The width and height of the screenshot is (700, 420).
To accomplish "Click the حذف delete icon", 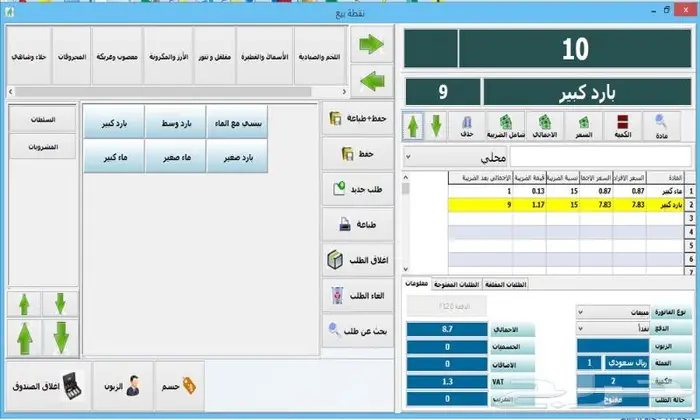I will click(x=467, y=126).
